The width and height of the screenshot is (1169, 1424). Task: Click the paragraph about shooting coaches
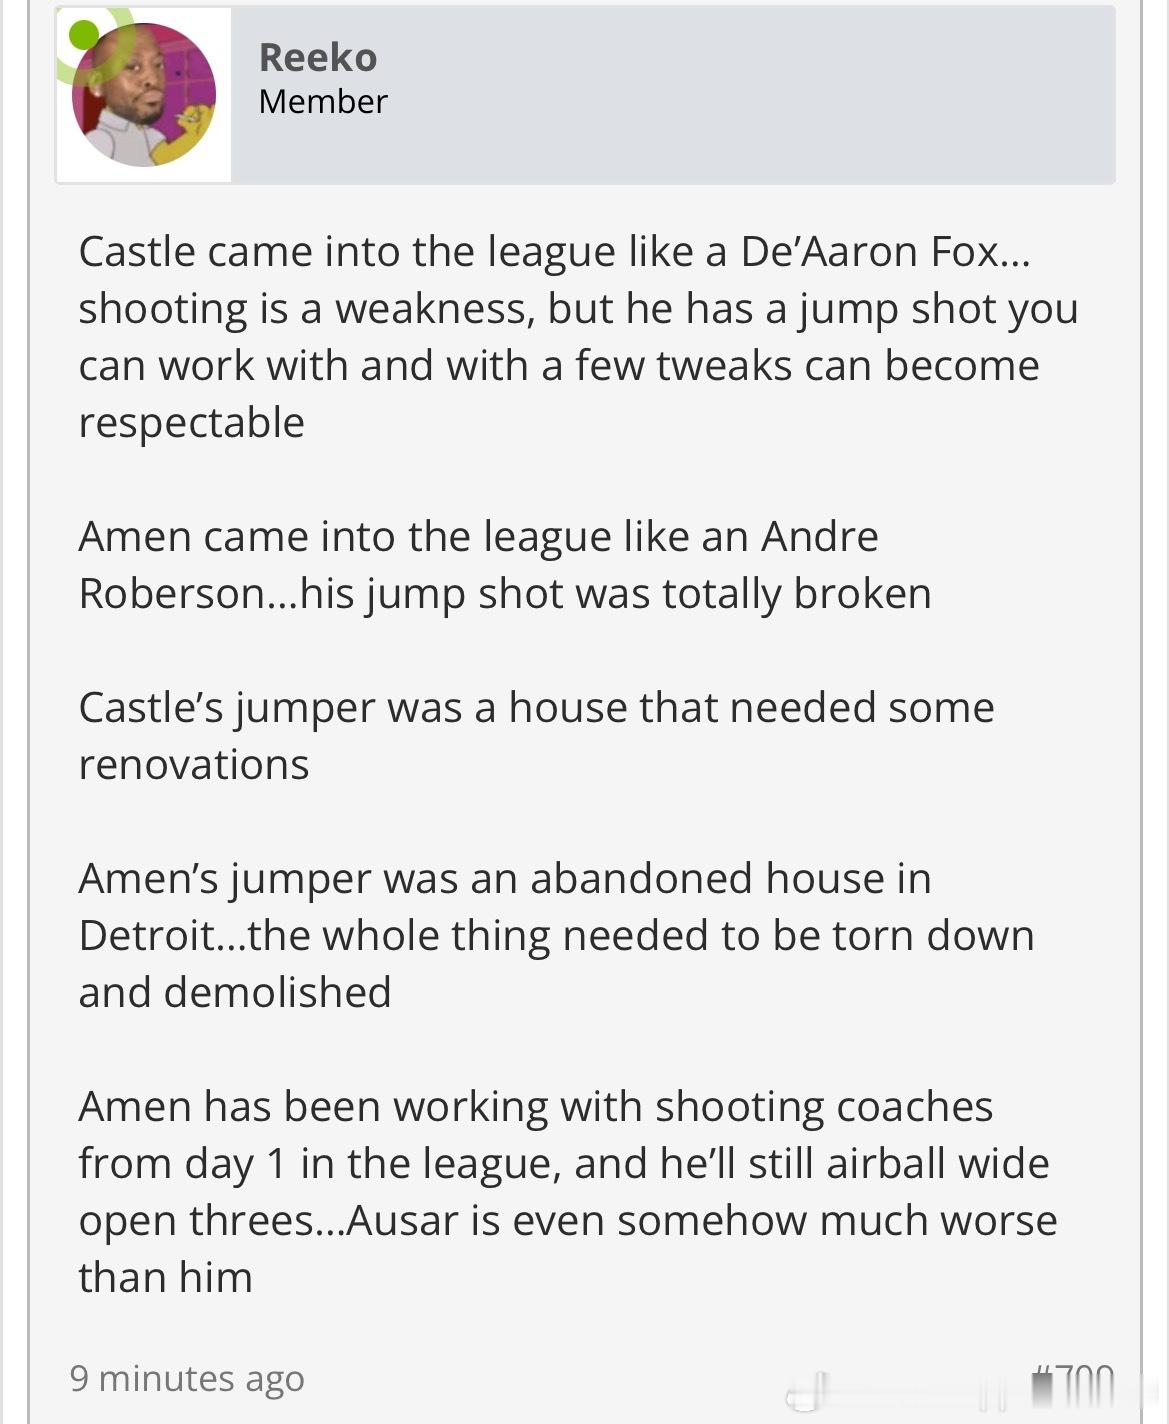point(567,1192)
